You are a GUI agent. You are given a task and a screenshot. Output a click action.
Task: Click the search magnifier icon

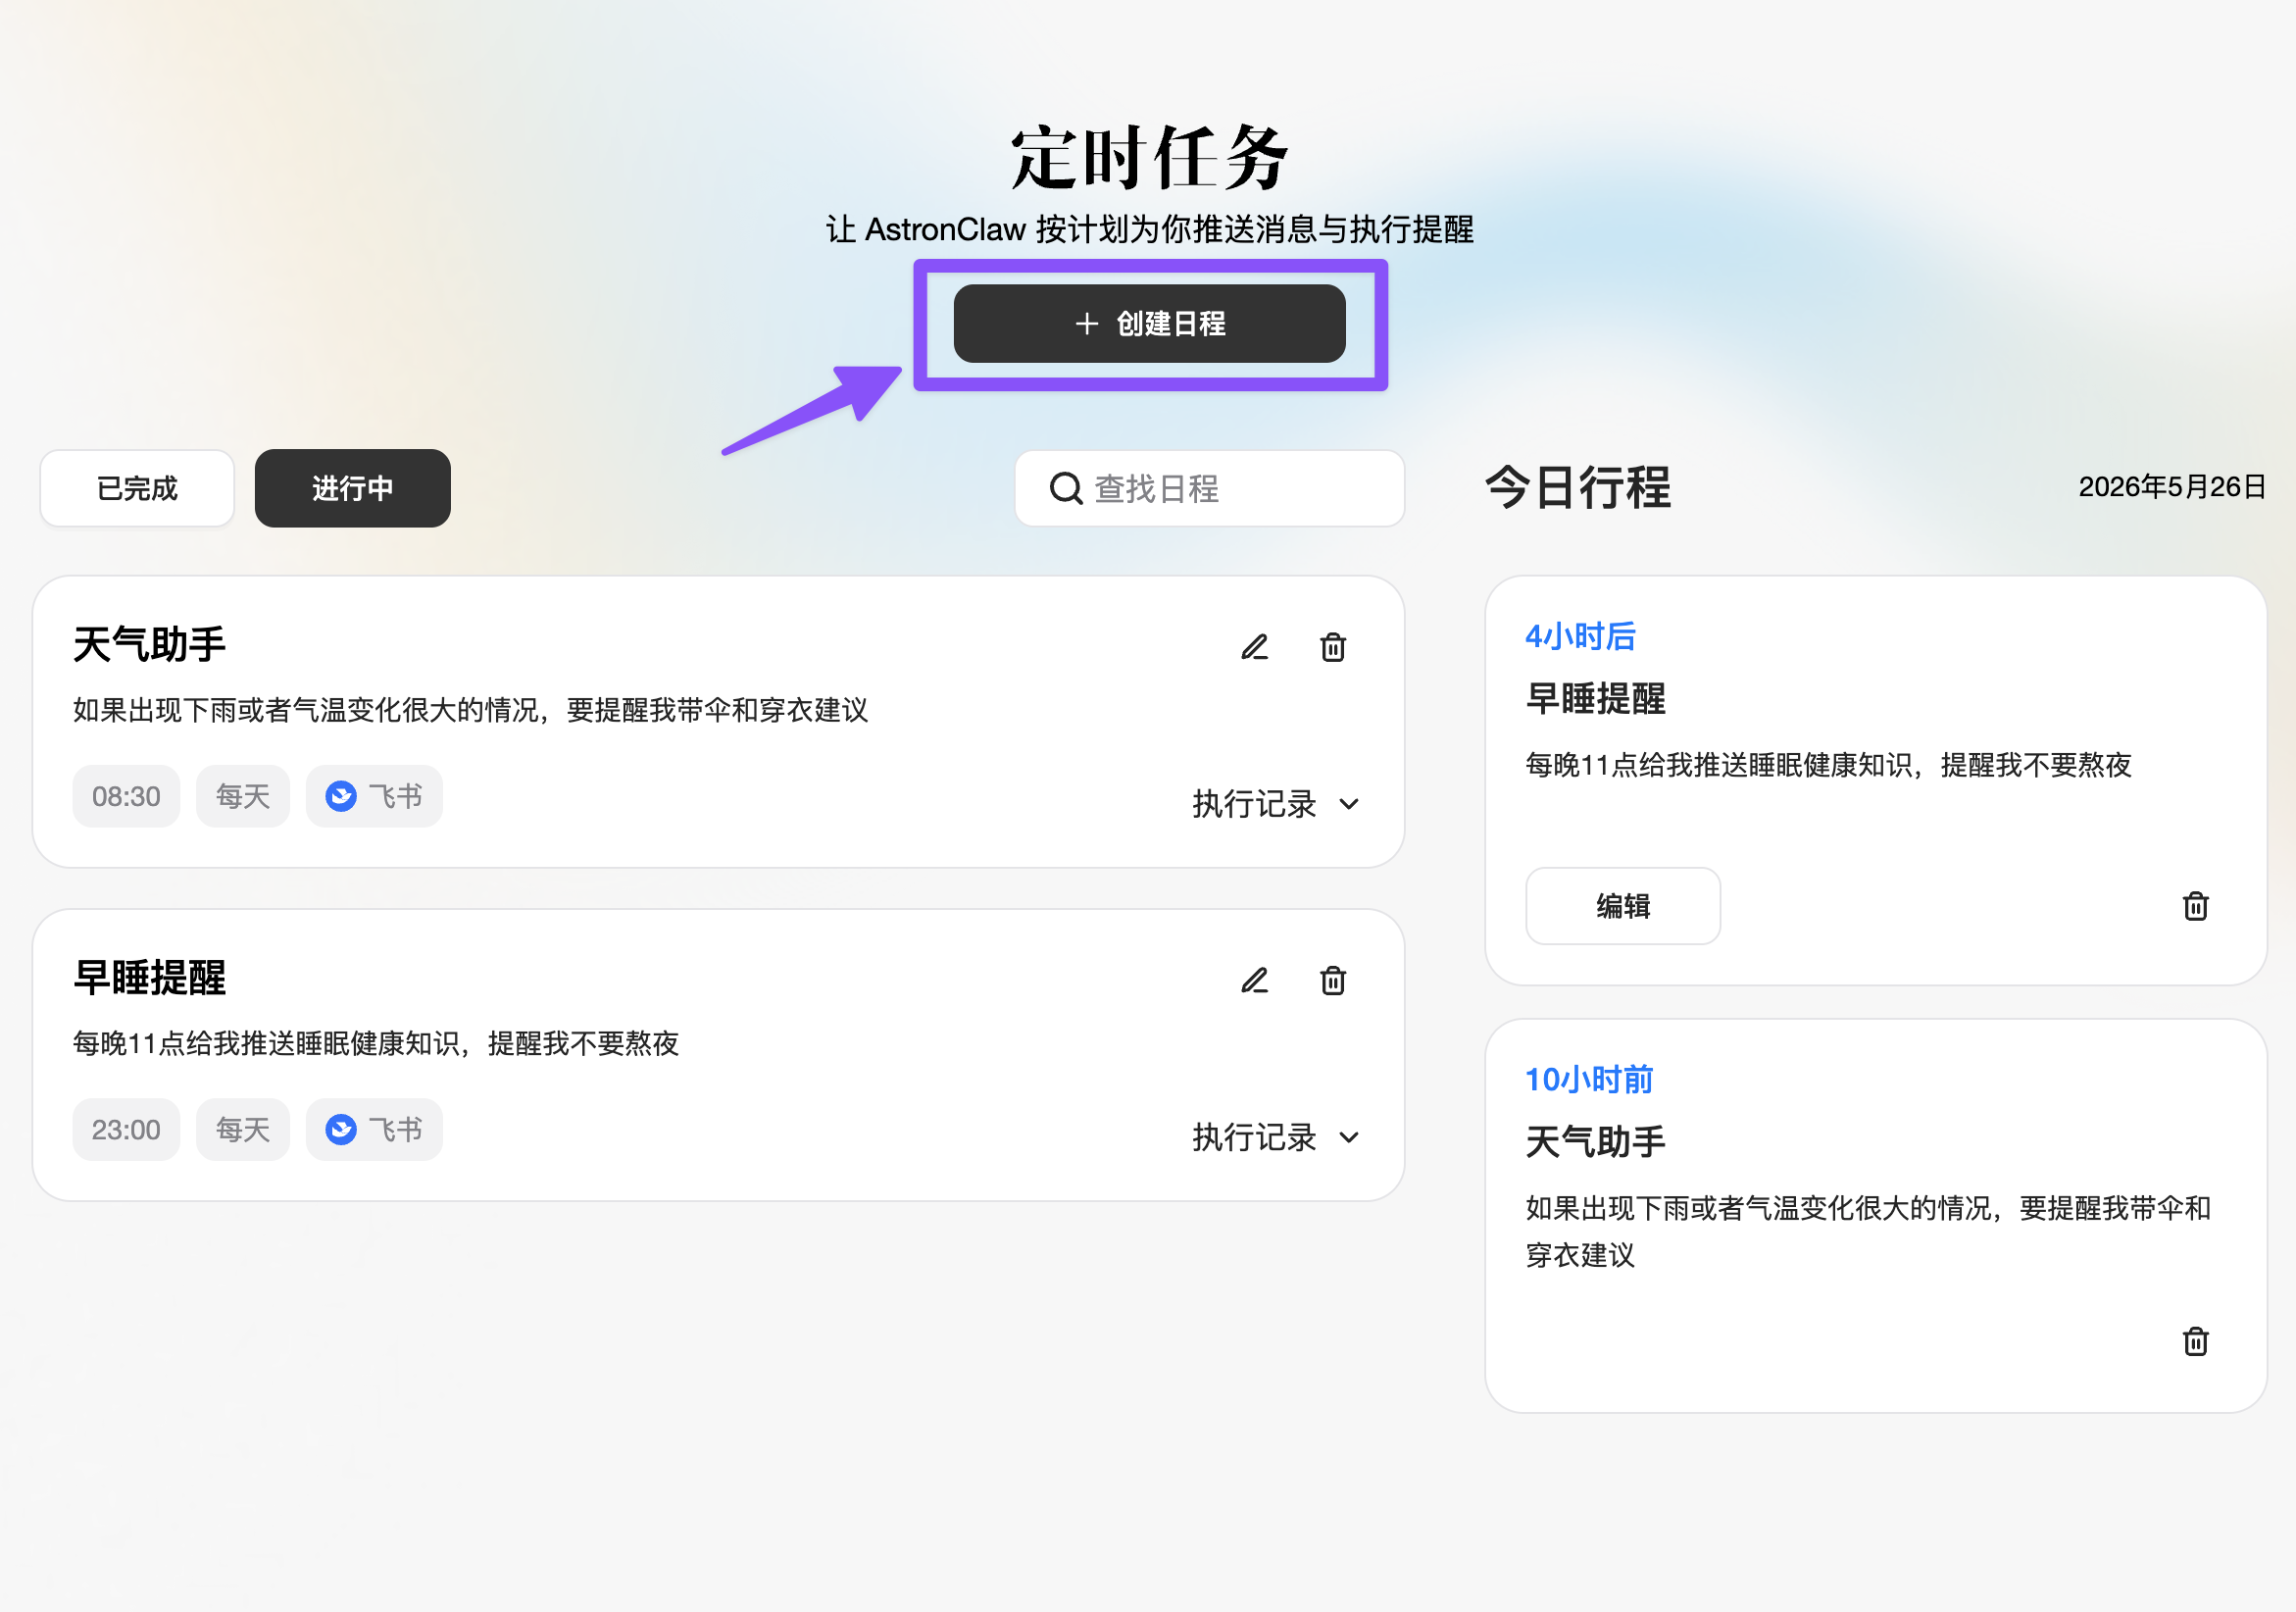pyautogui.click(x=1066, y=488)
